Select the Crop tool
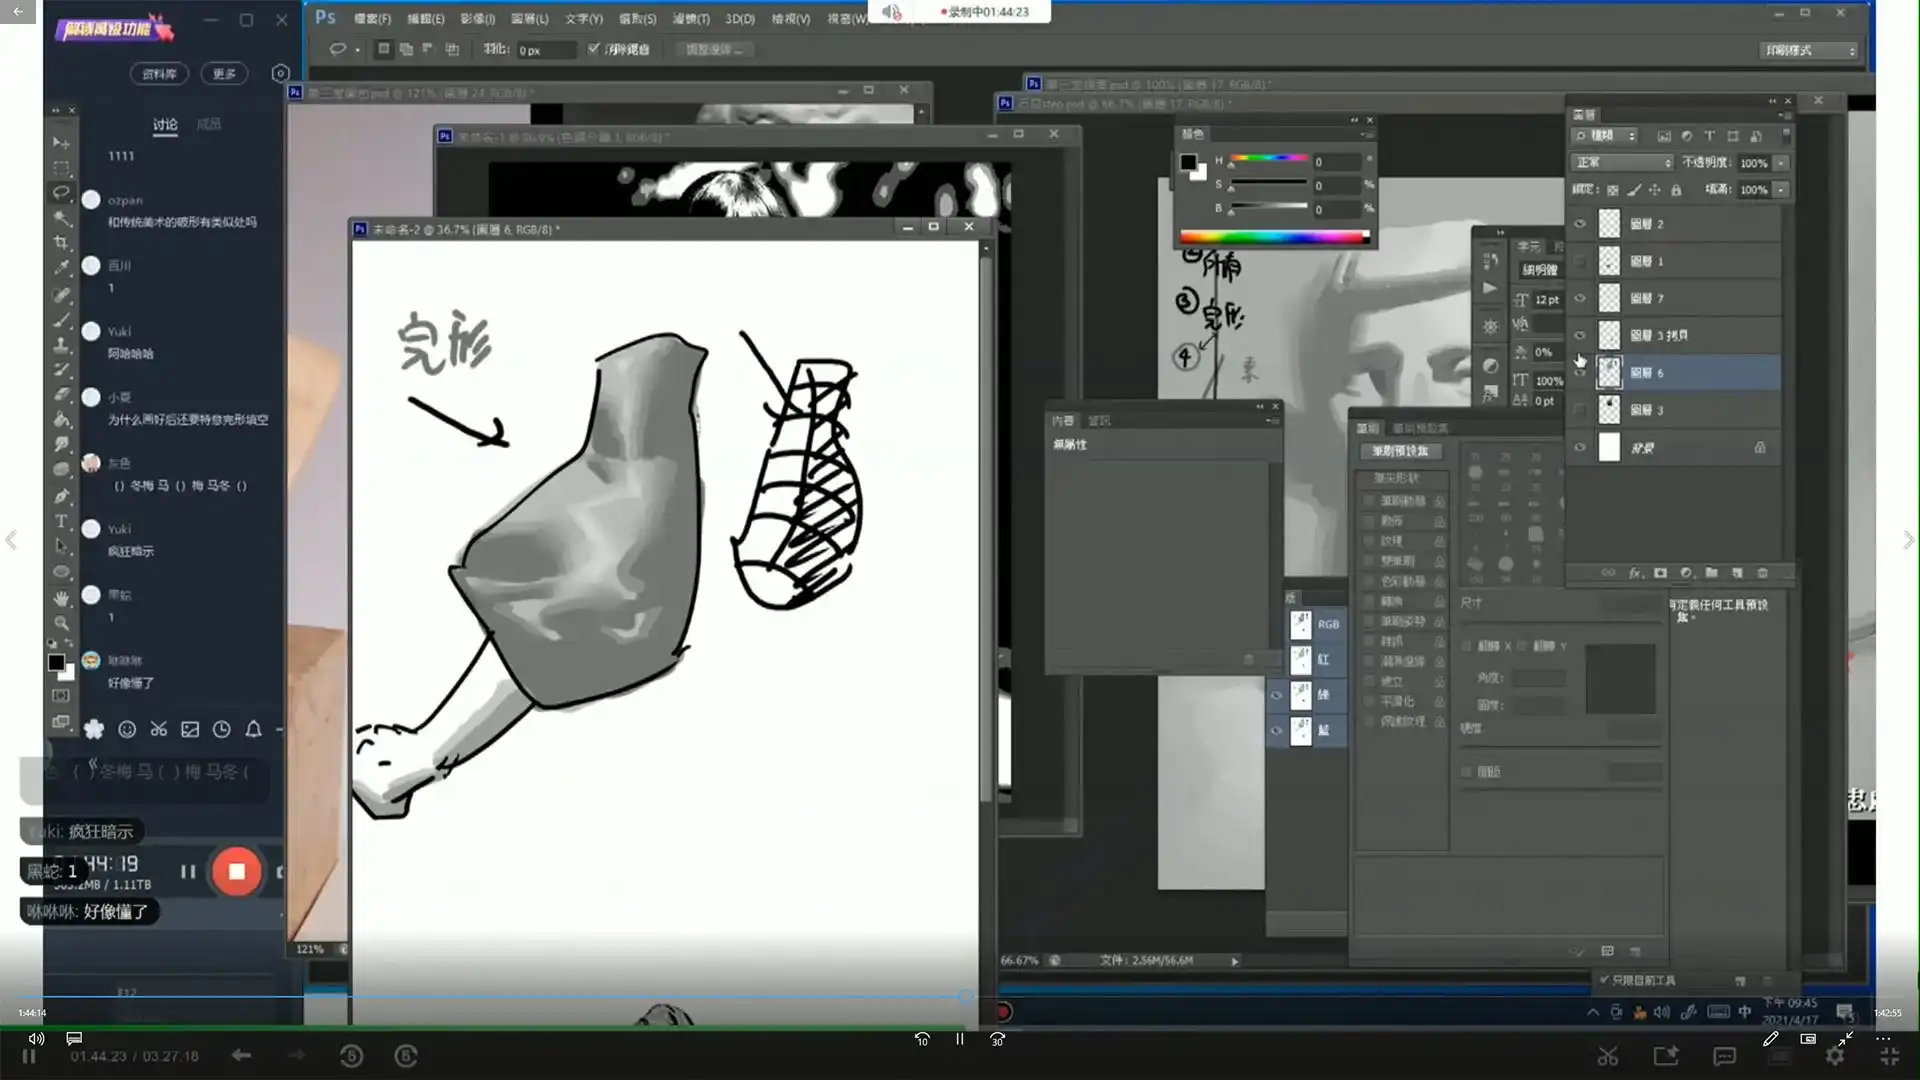1920x1080 pixels. tap(61, 243)
